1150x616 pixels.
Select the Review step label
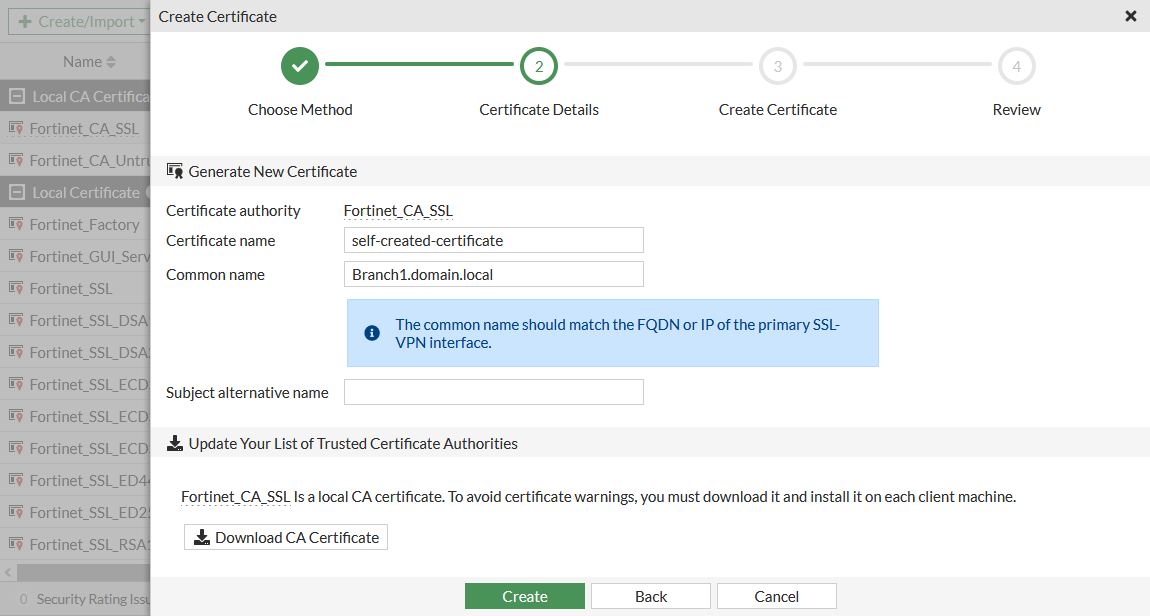(x=1016, y=109)
